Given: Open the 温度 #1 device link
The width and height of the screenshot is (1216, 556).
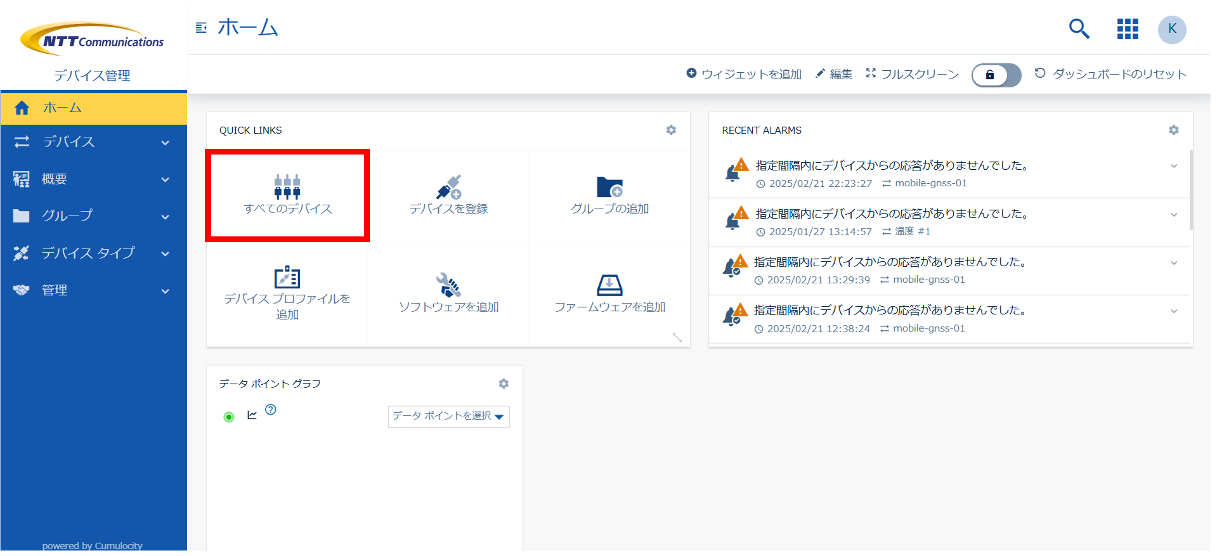Looking at the screenshot, I should click(911, 231).
